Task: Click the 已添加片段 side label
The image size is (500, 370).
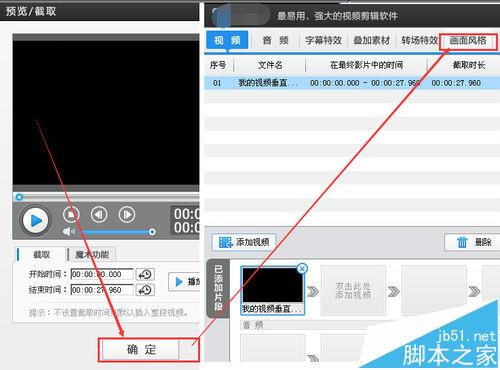Action: [218, 288]
